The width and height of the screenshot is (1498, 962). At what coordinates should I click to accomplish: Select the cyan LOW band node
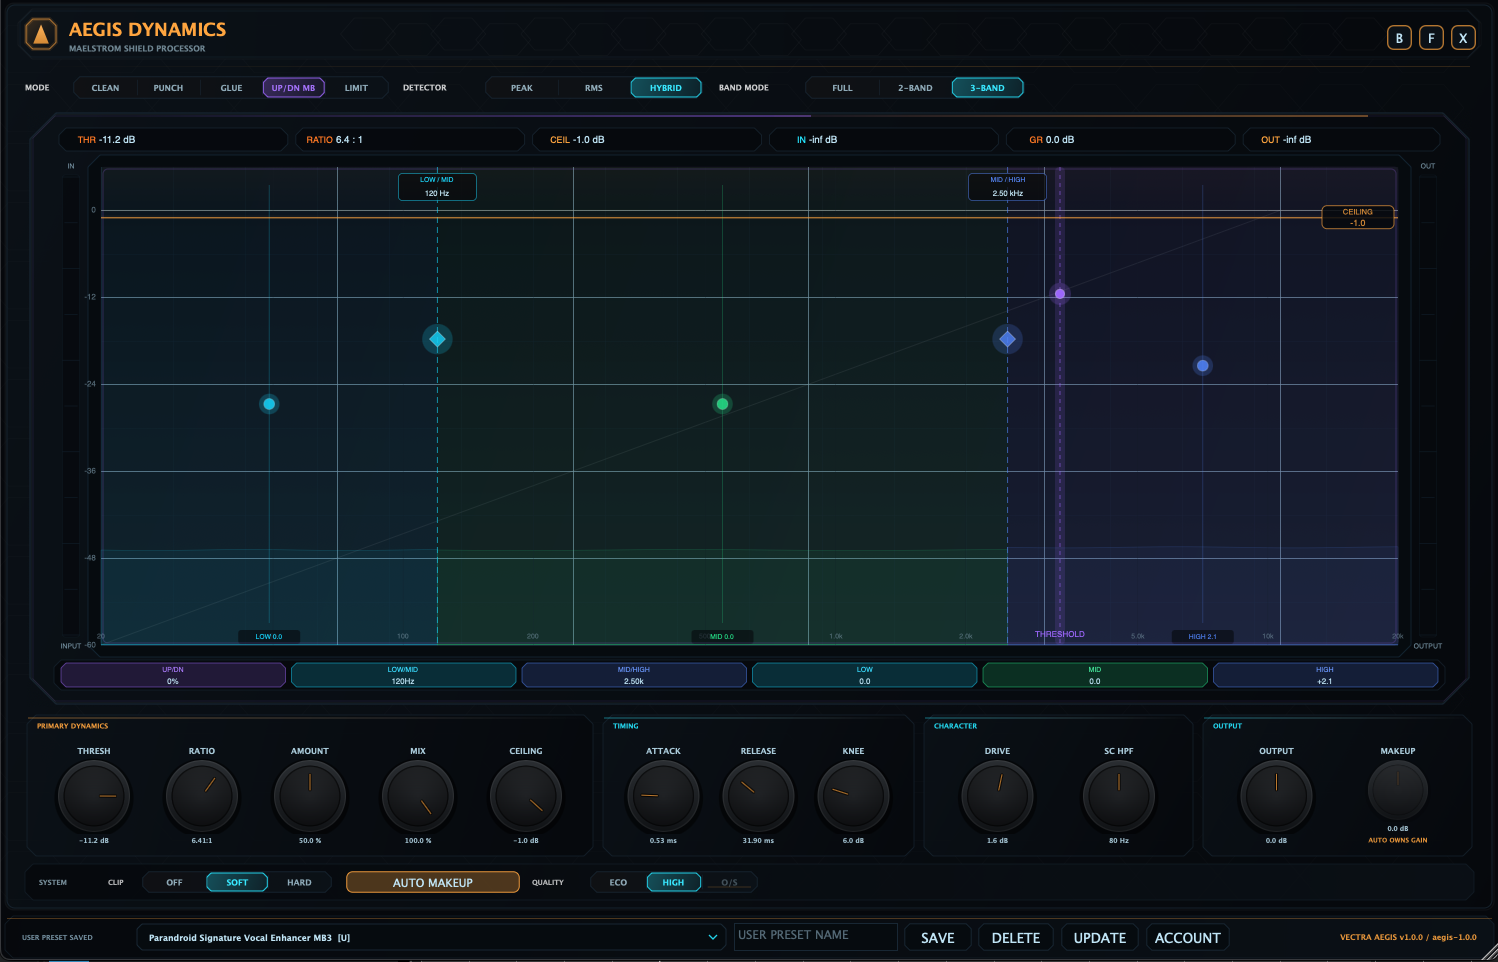[x=269, y=404]
